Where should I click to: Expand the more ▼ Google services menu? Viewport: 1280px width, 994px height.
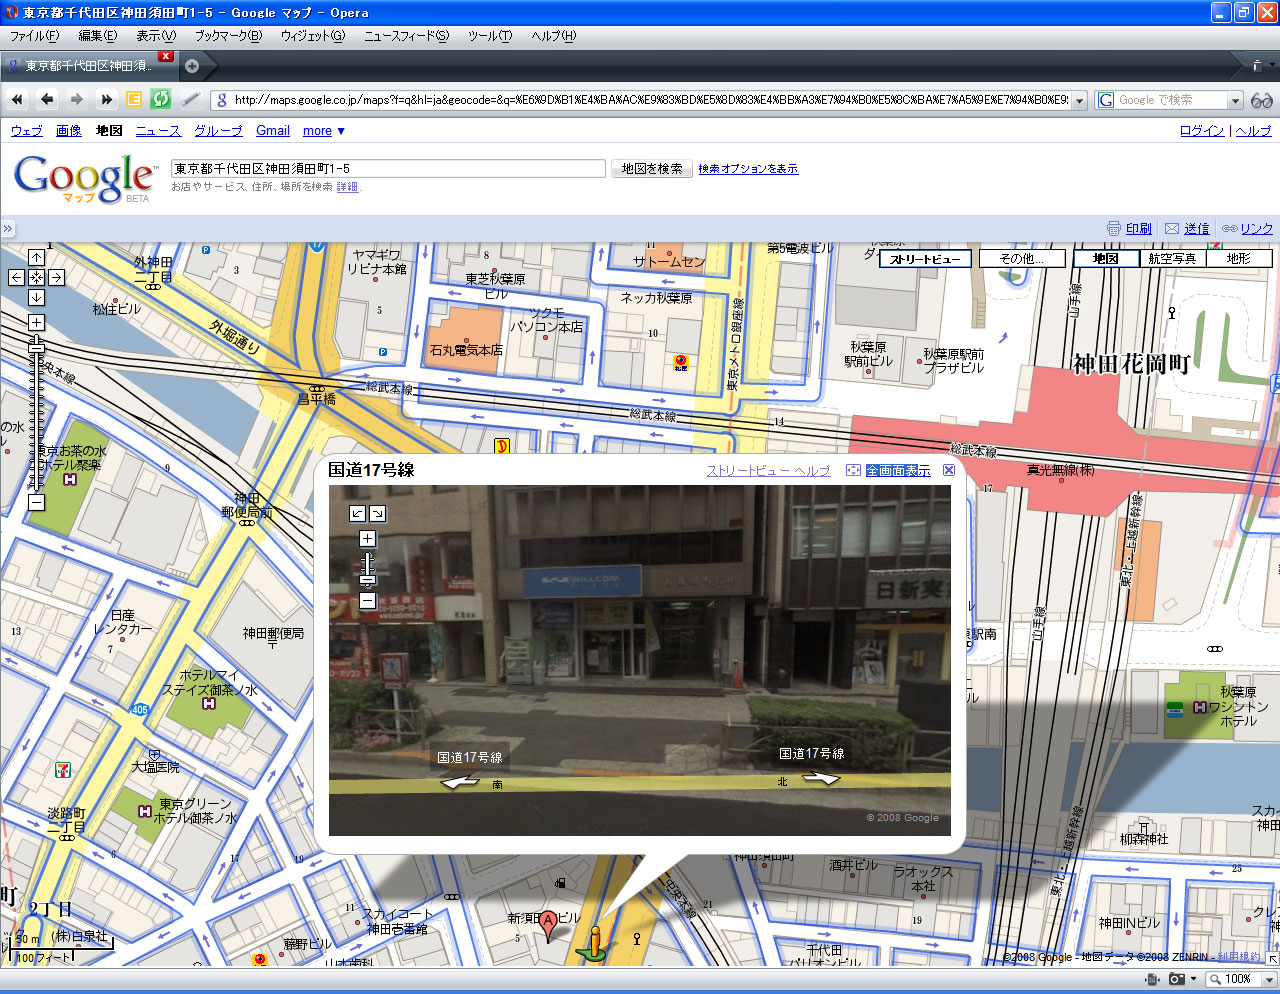click(324, 131)
